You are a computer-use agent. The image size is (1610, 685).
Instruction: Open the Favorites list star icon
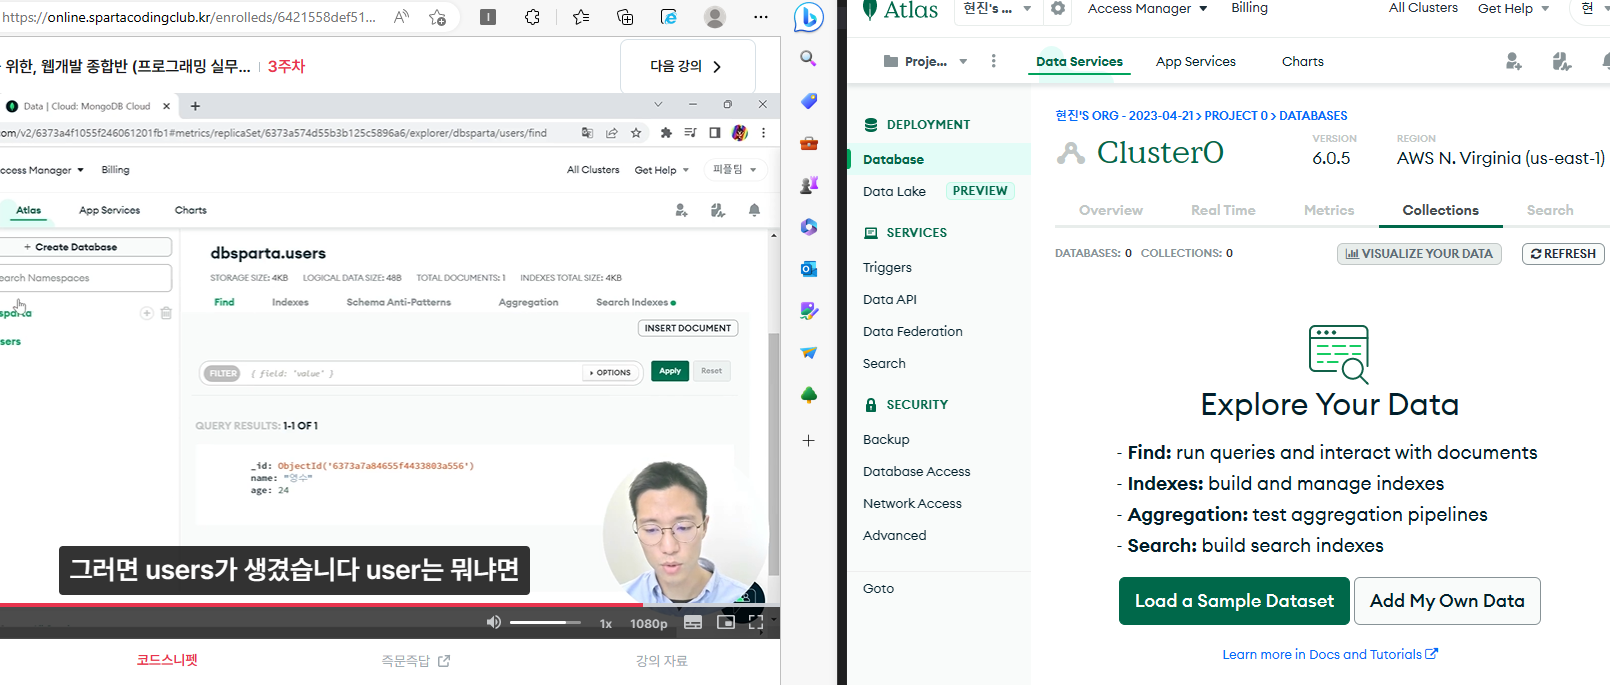pos(581,17)
